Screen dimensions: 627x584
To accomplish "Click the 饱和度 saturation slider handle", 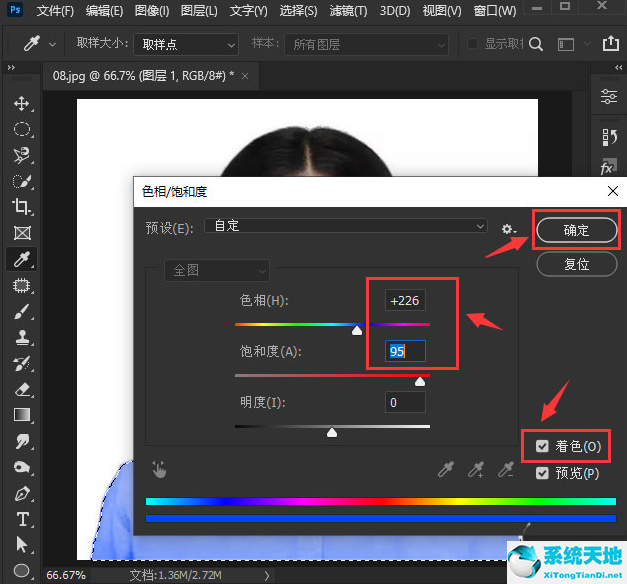I will click(x=419, y=381).
